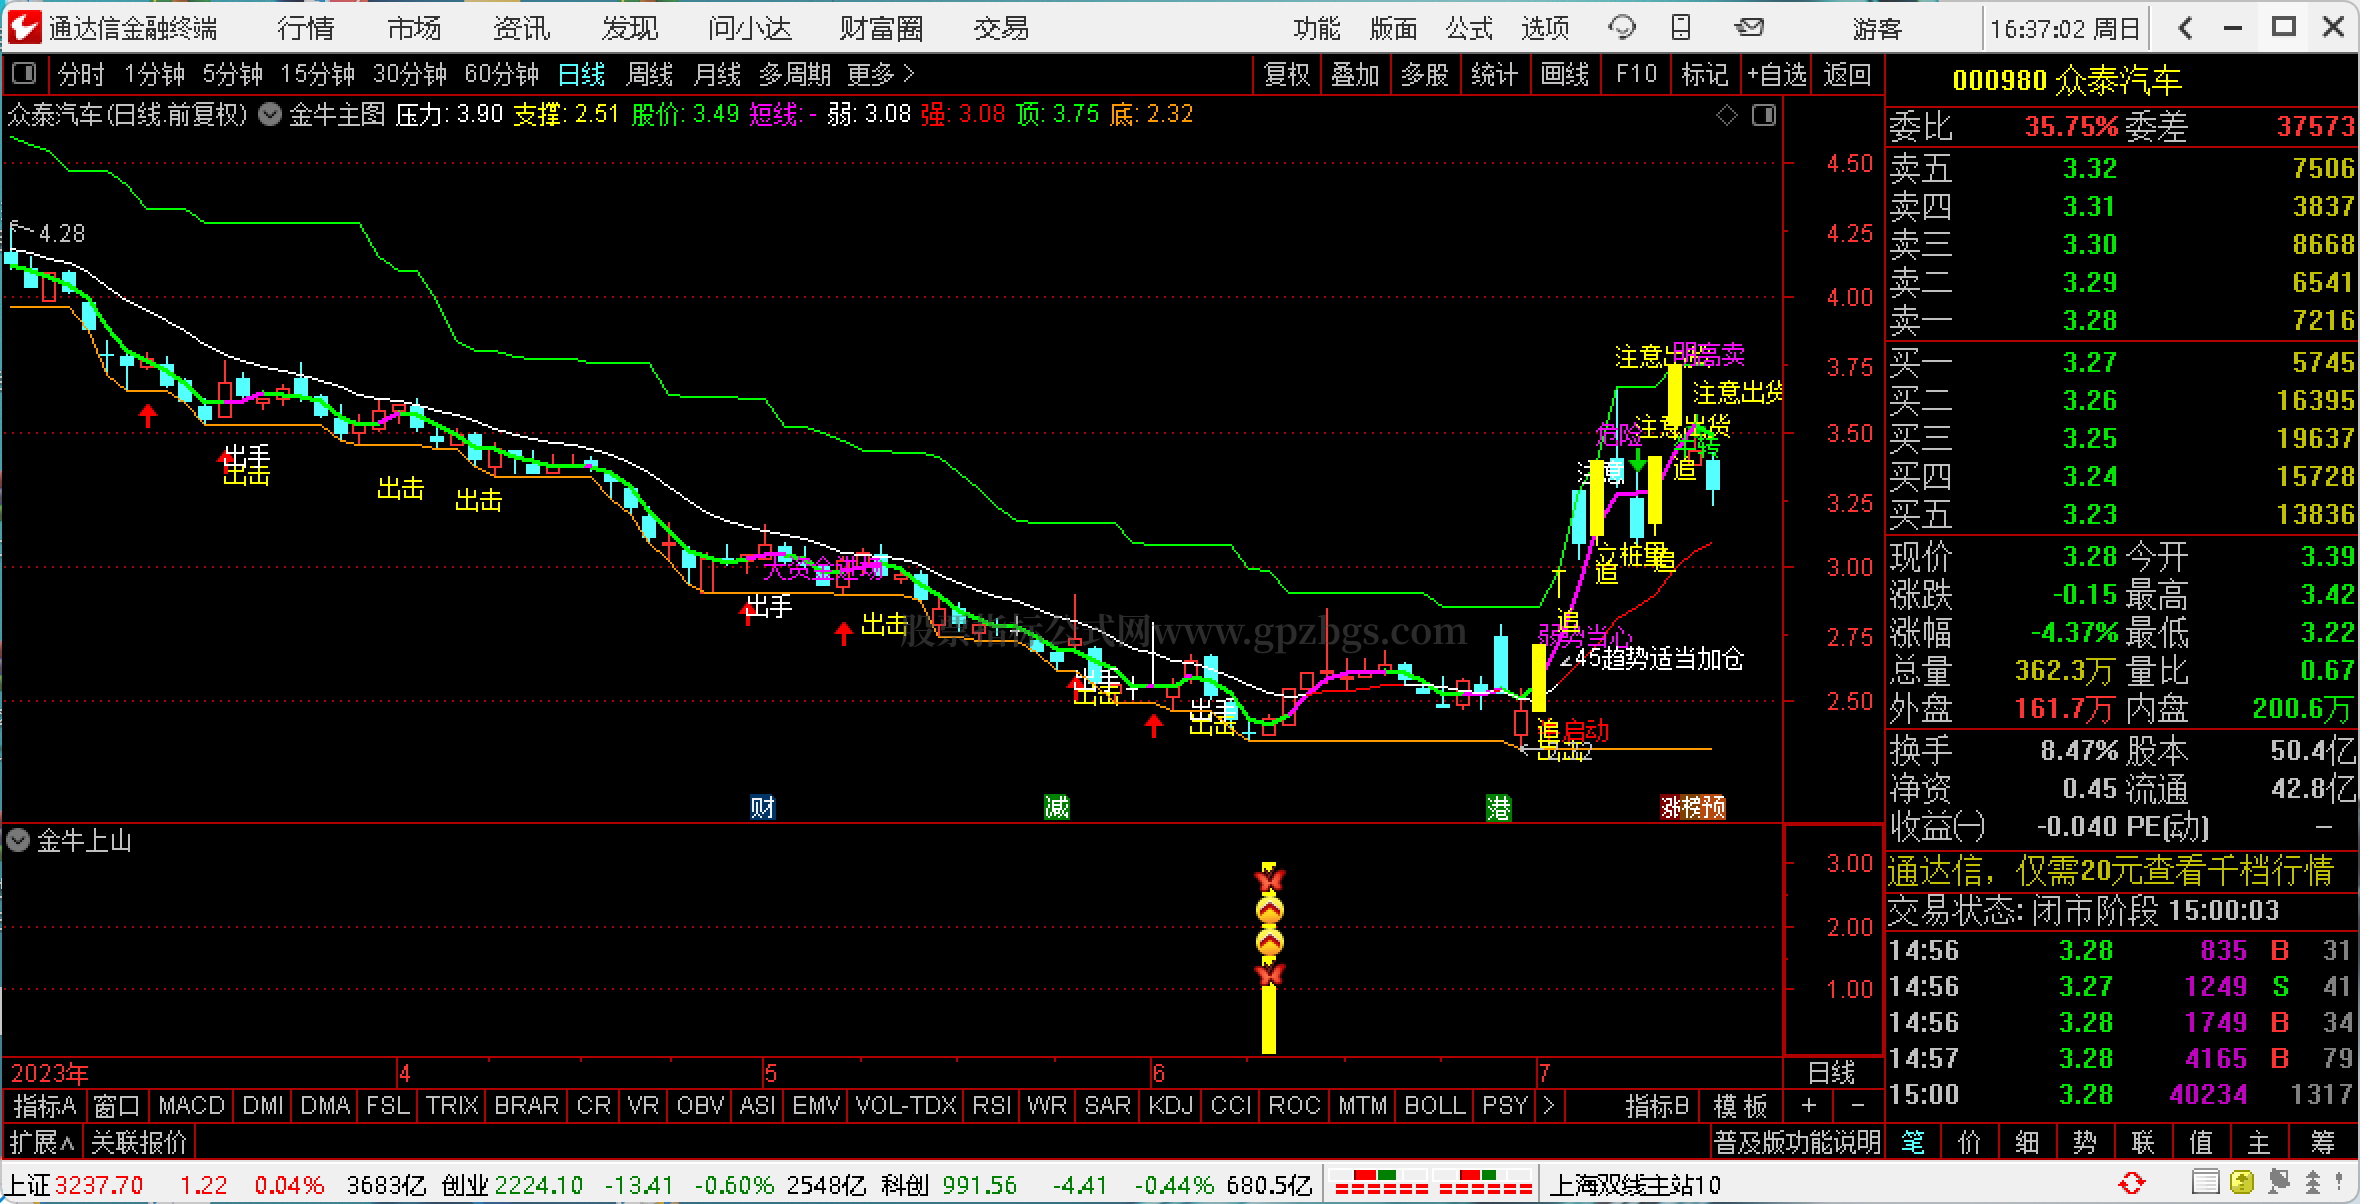Screen dimensions: 2360x1204
Task: Select the 5分钟 period tab
Action: (233, 74)
